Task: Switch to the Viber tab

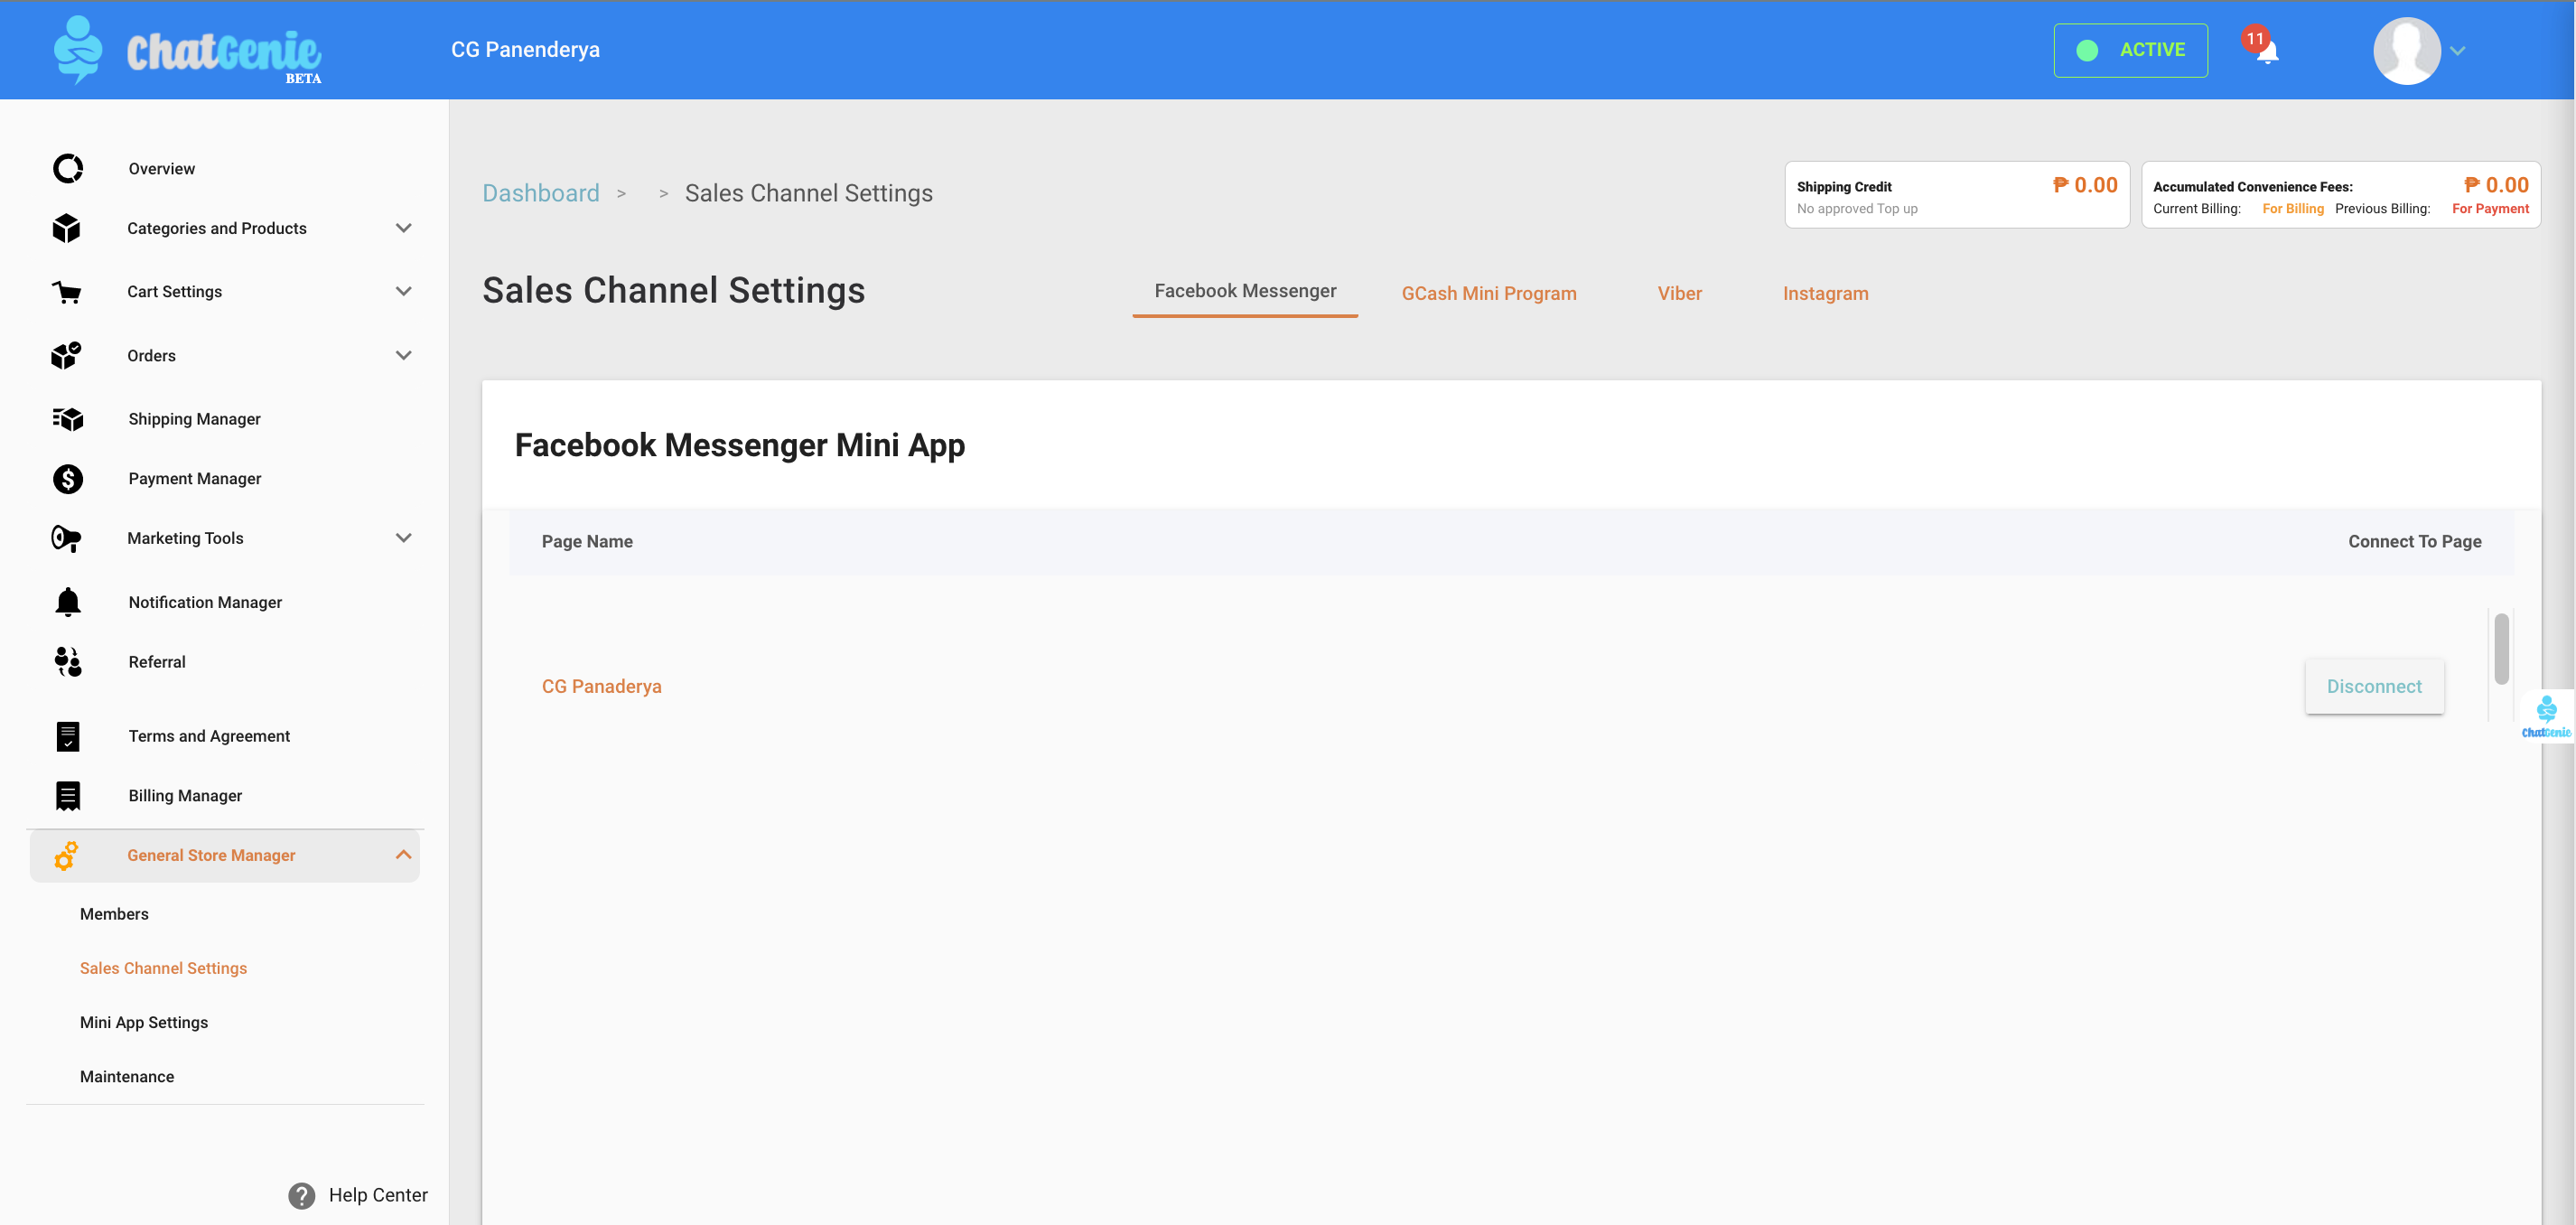Action: click(x=1680, y=293)
